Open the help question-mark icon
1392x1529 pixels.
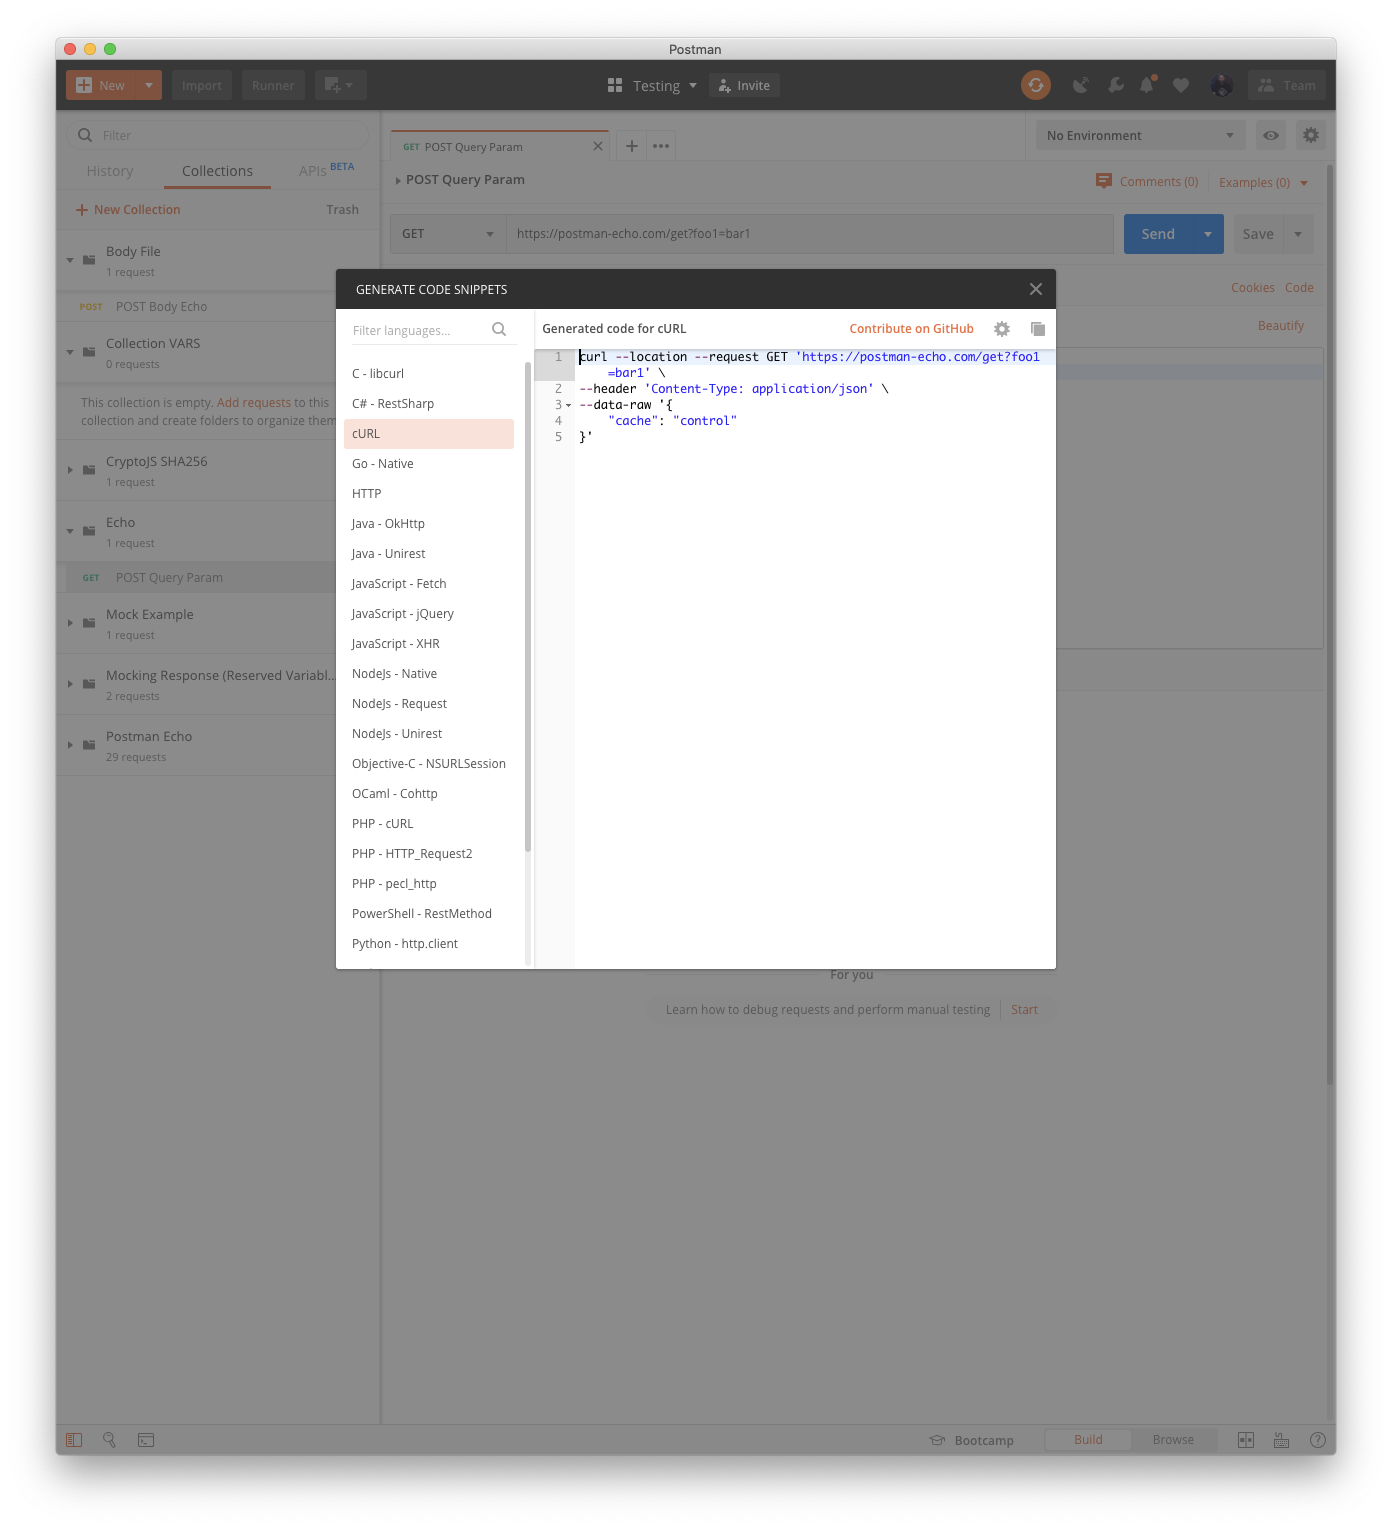(1317, 1440)
